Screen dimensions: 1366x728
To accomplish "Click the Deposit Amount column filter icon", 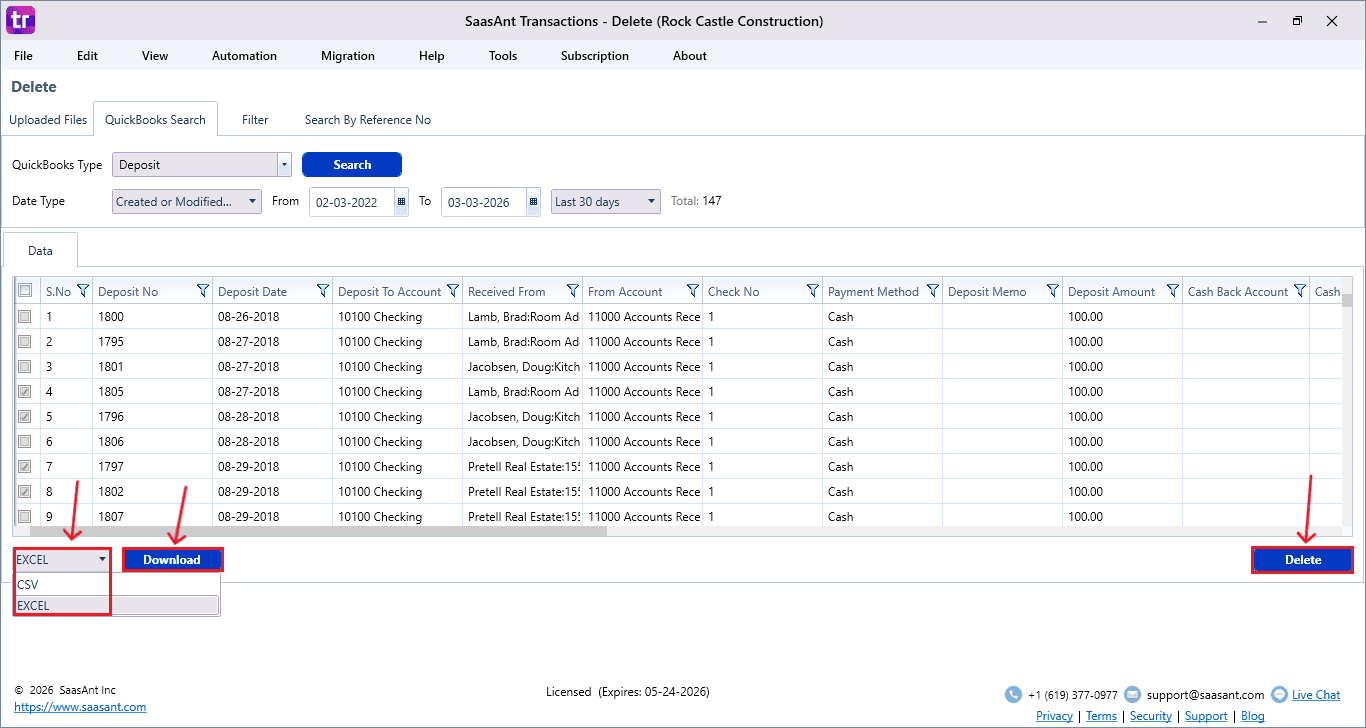I will (1173, 291).
